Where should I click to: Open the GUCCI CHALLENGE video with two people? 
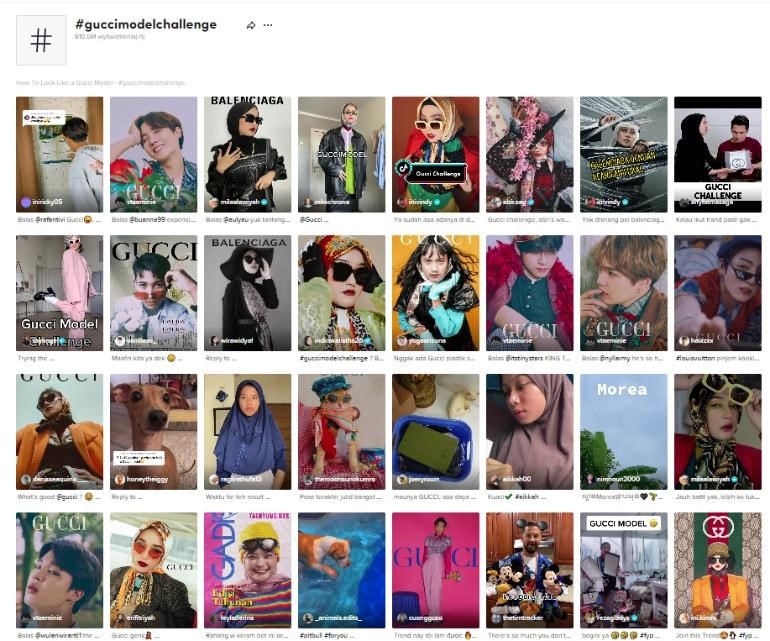click(717, 154)
